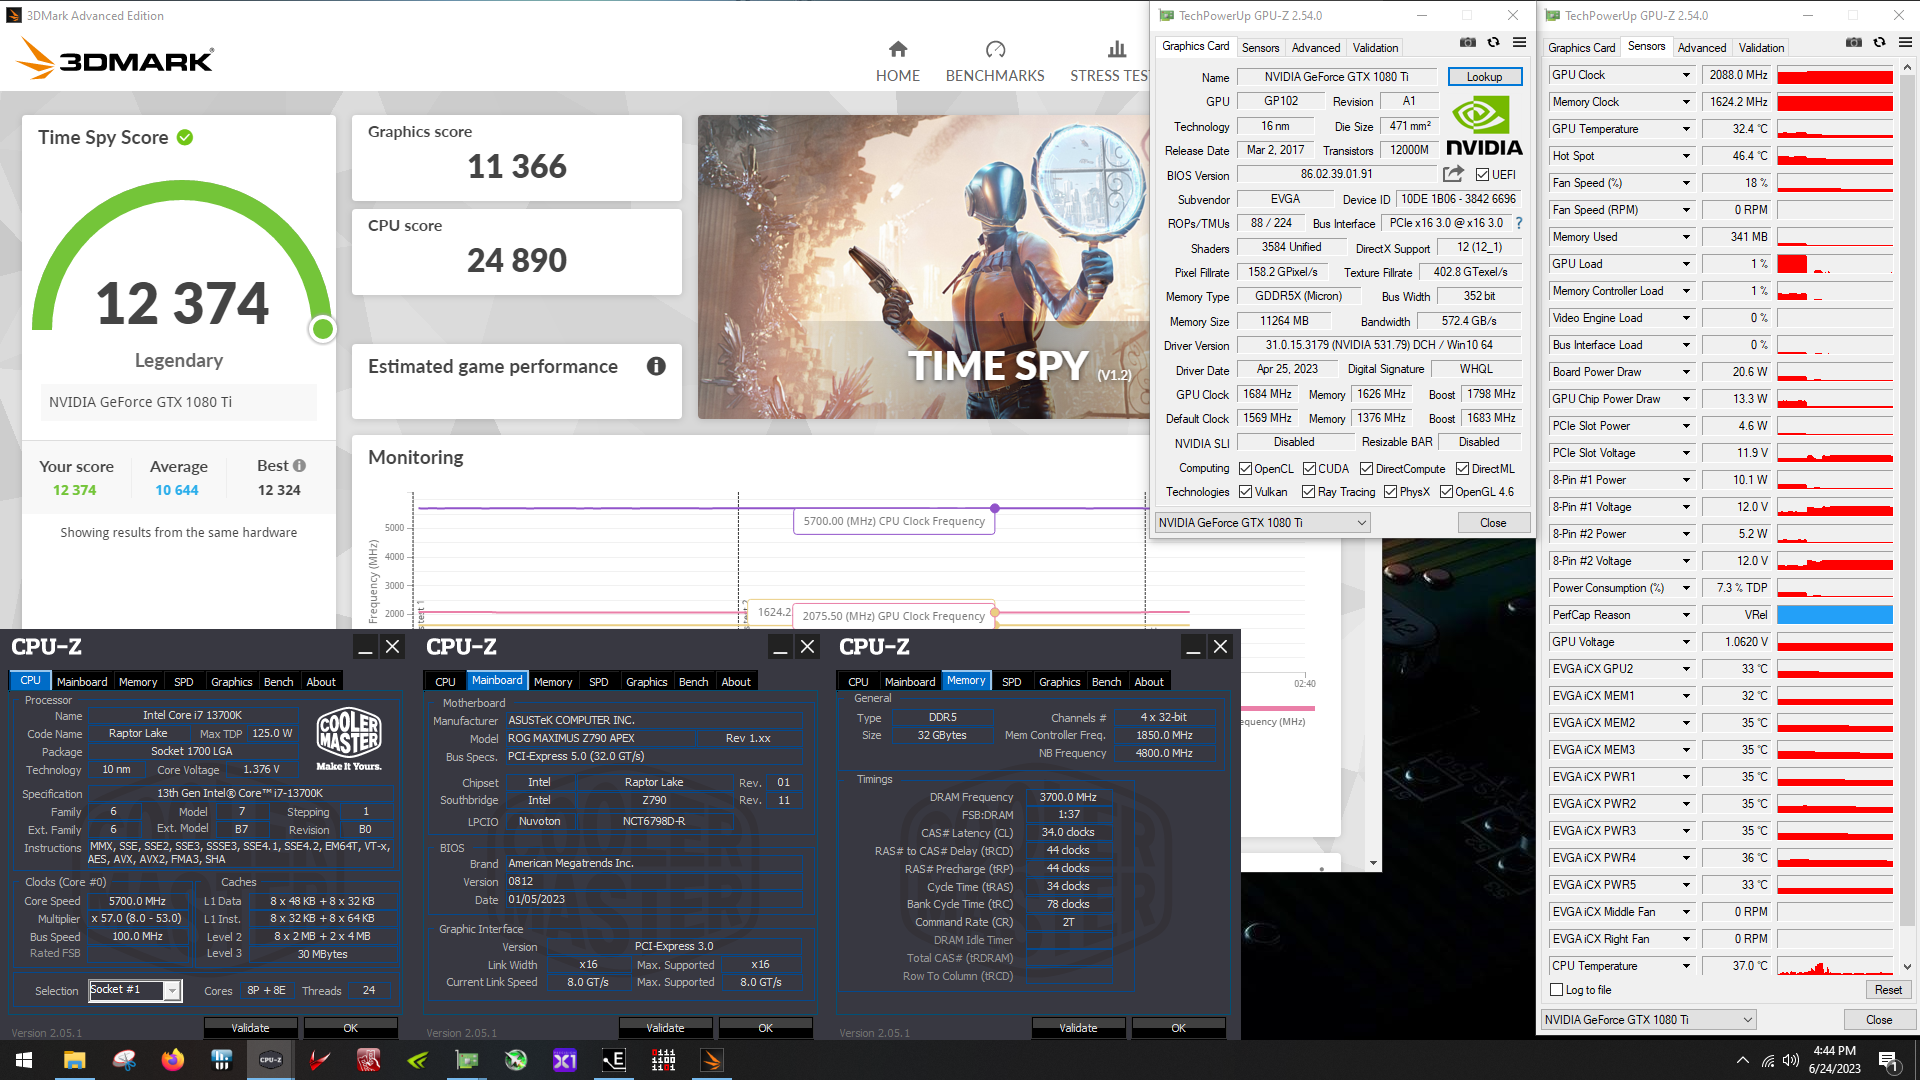Viewport: 1920px width, 1080px height.
Task: Open EVGA Precision X1 from taskbar
Action: coord(564,1060)
